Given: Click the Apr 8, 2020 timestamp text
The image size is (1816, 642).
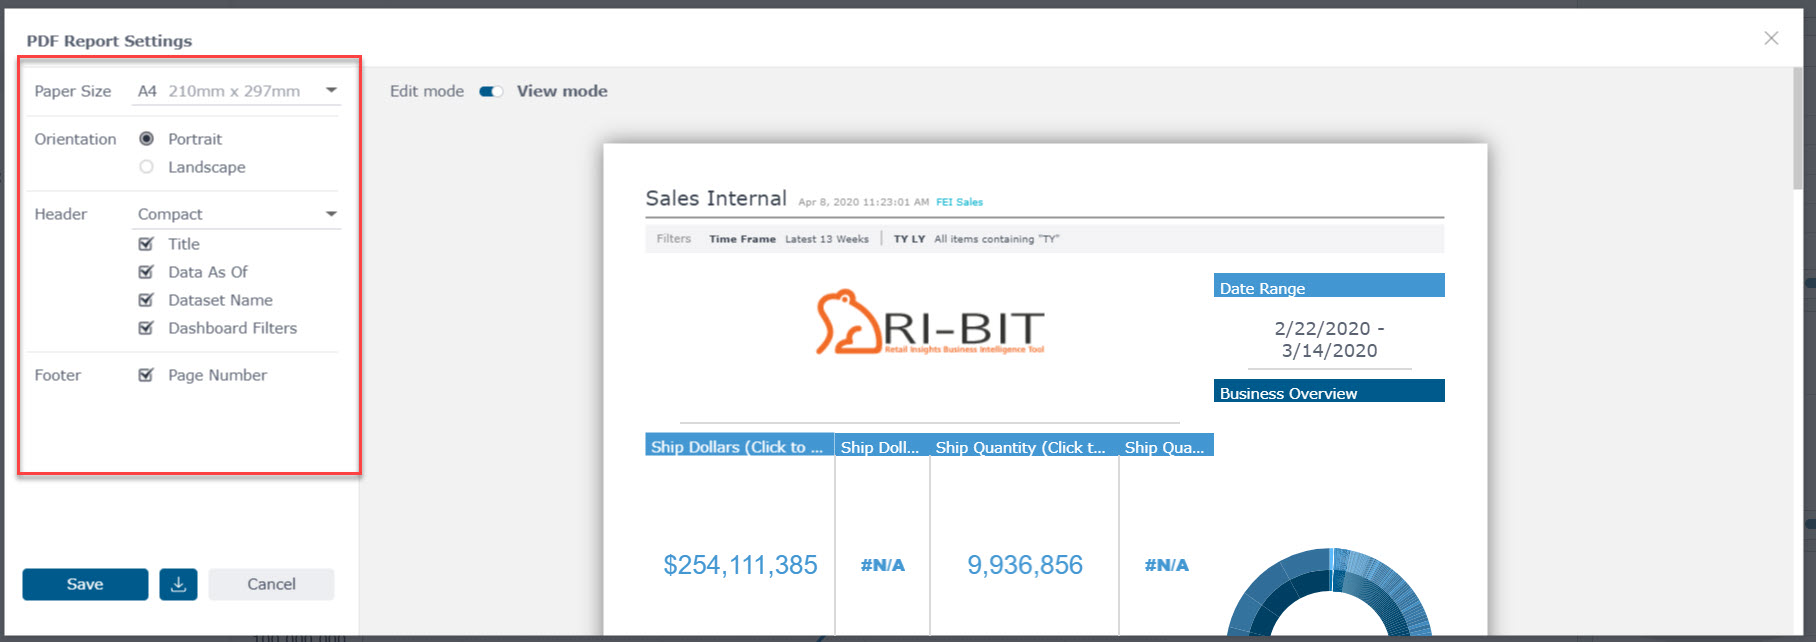Looking at the screenshot, I should click(864, 202).
